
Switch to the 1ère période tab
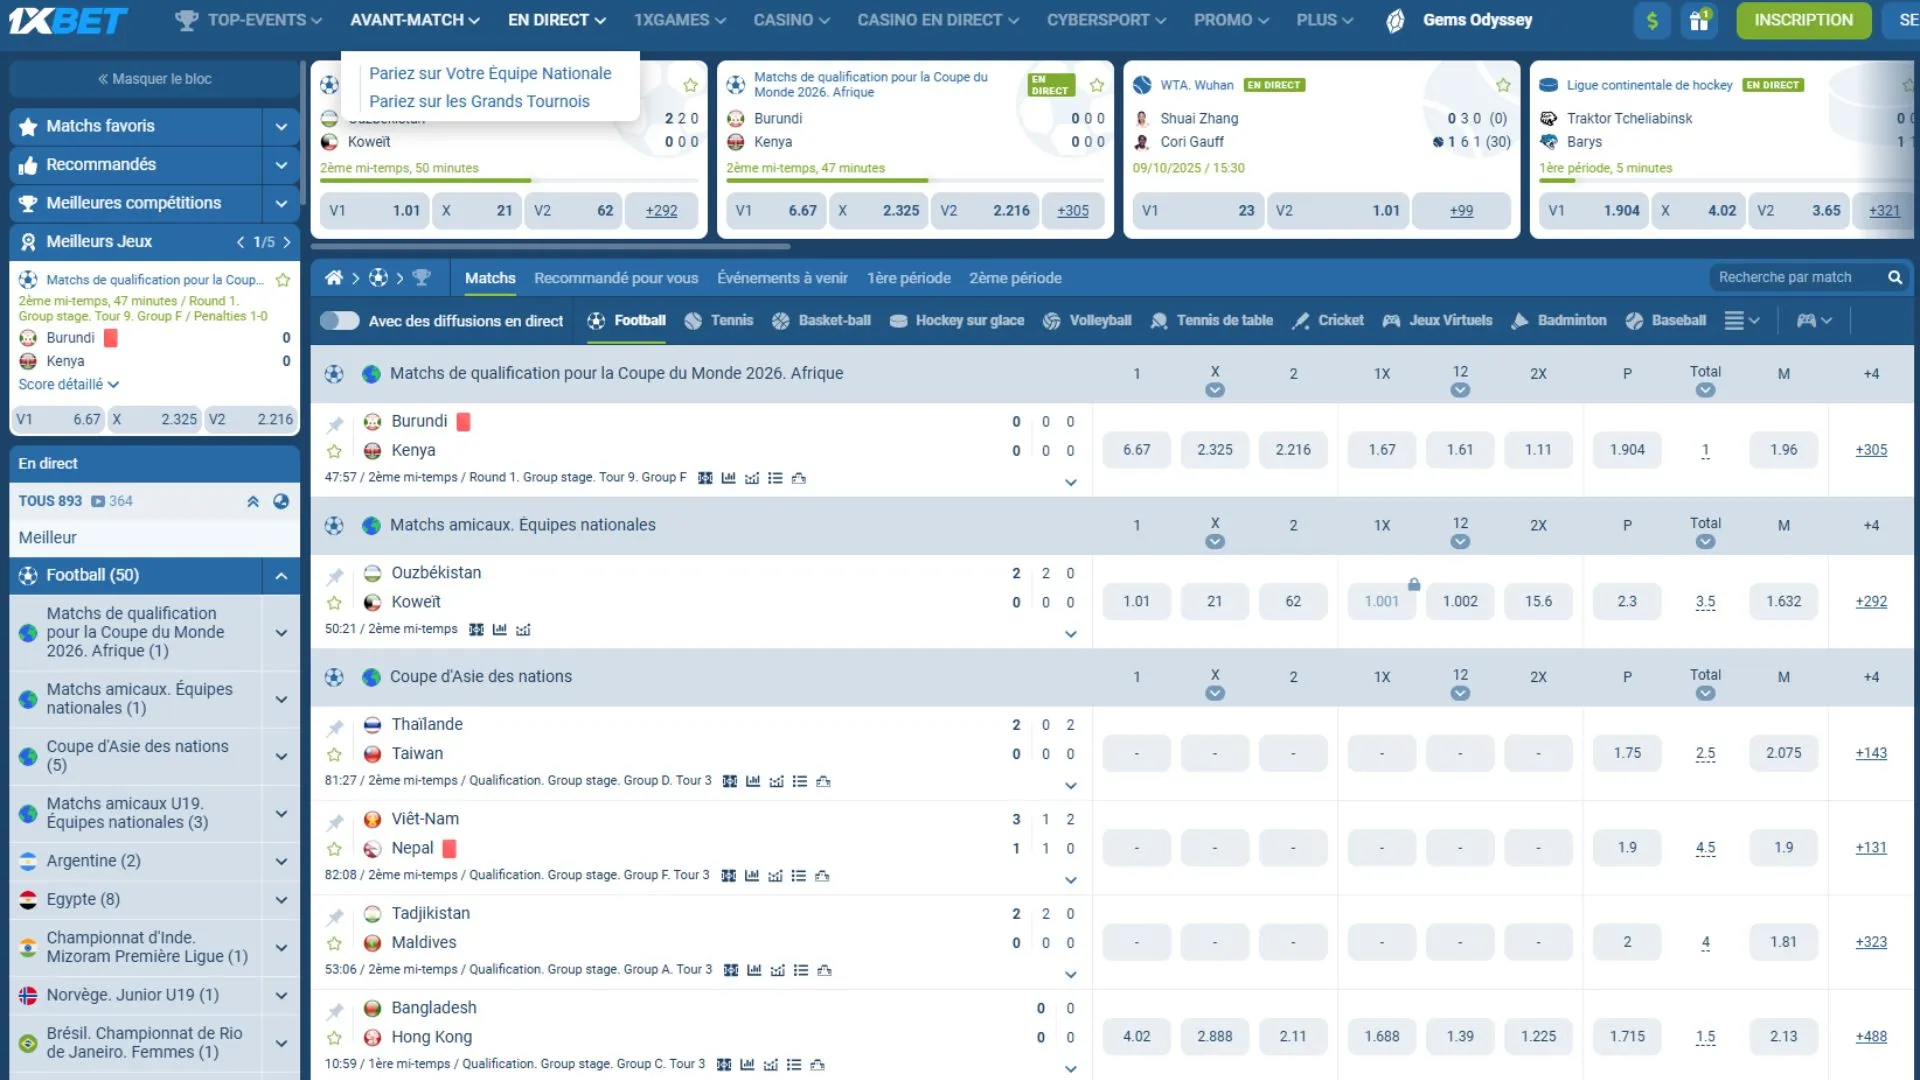tap(908, 278)
